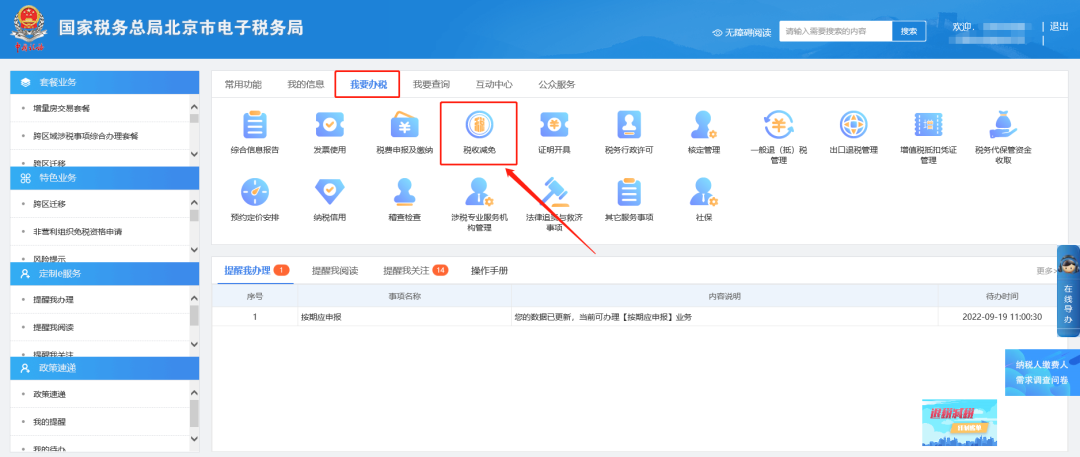Screen dimensions: 1080x457
Task: Focus the search input field
Action: (x=835, y=31)
